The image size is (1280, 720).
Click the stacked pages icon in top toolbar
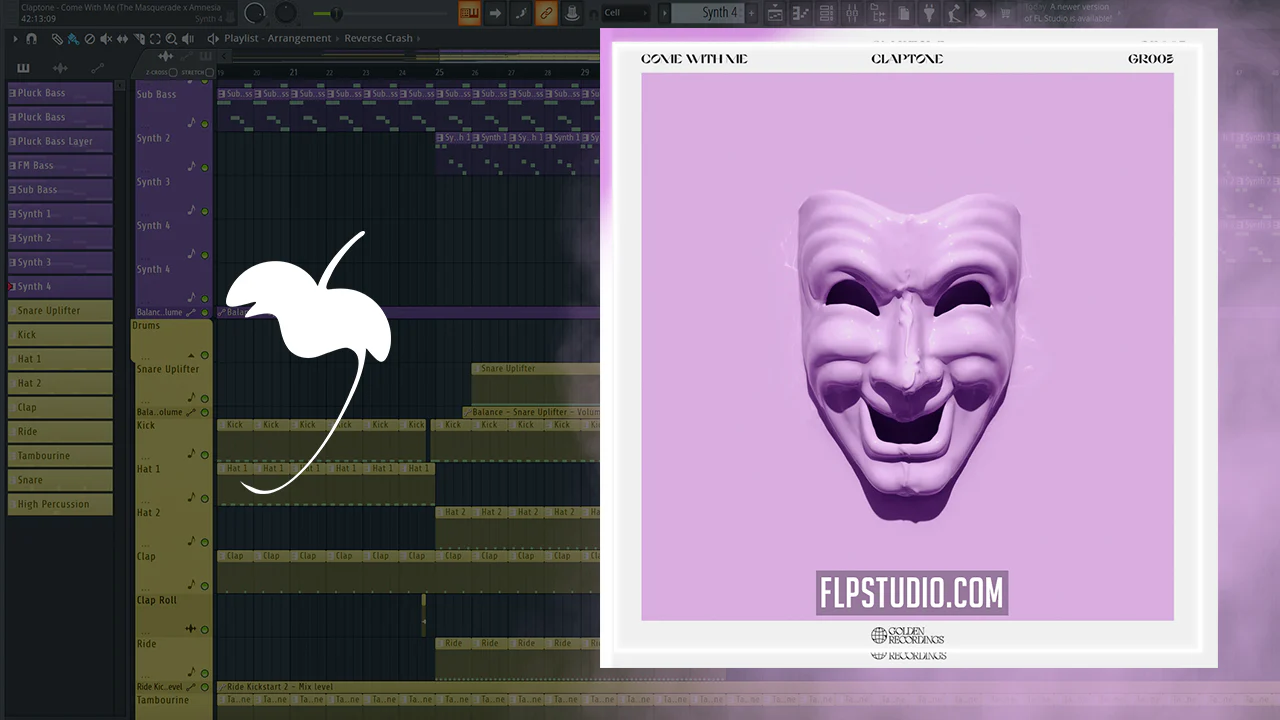coord(904,13)
